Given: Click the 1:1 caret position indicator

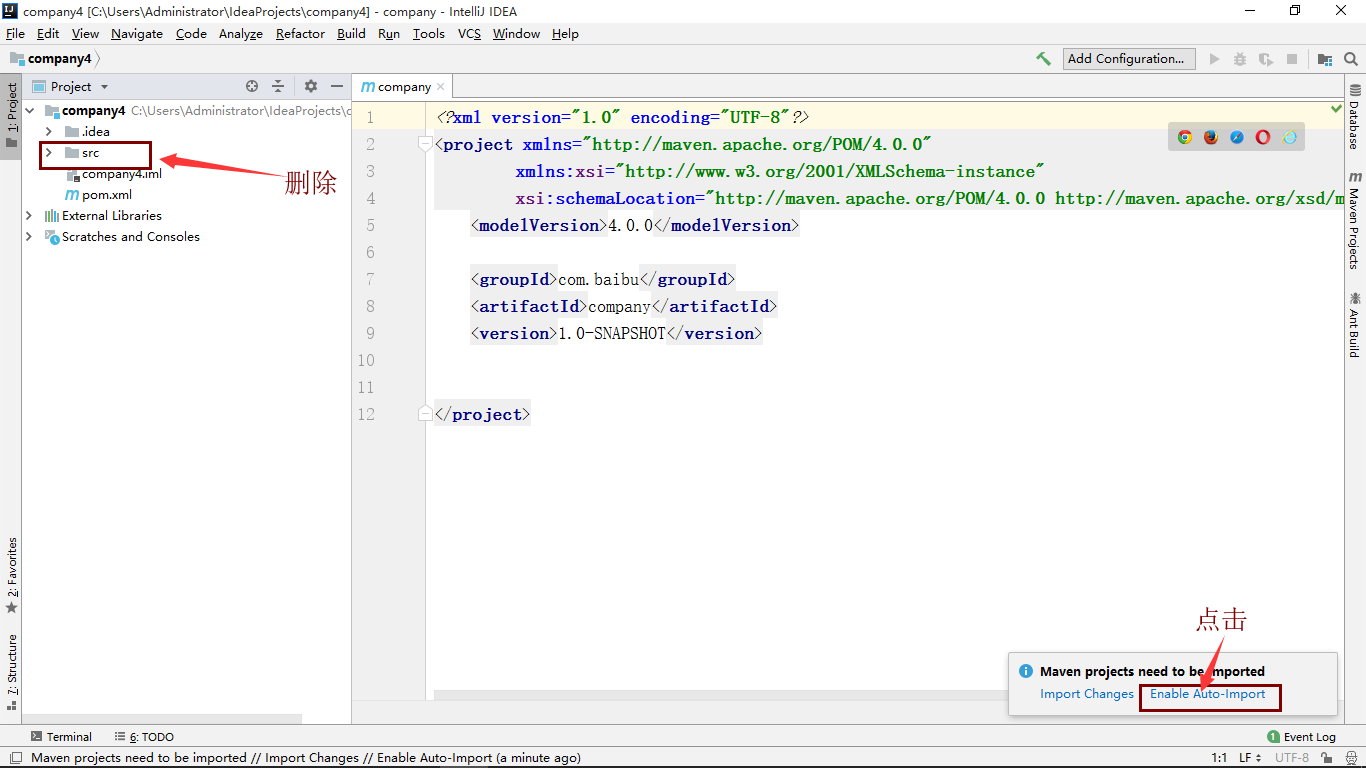Looking at the screenshot, I should click(1219, 758).
